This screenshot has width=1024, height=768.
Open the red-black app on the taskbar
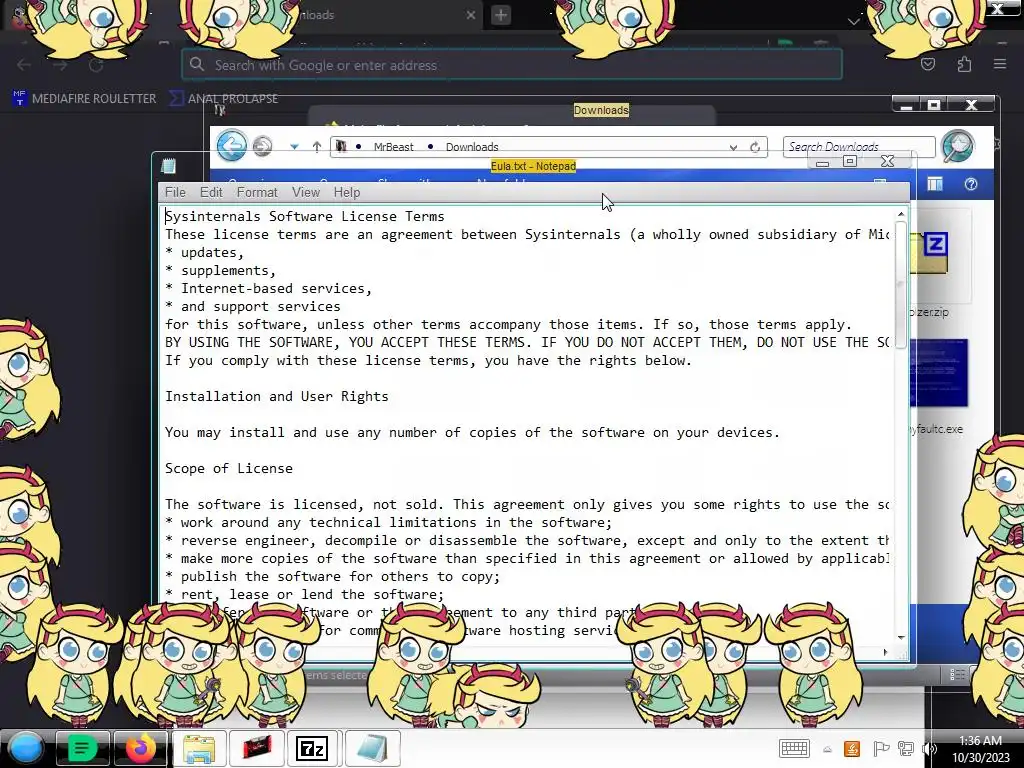pyautogui.click(x=257, y=748)
